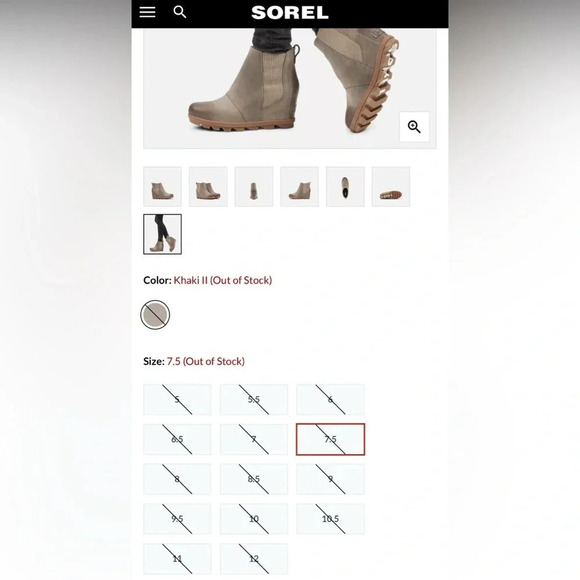This screenshot has height=580, width=580.
Task: Click the SOREL logo
Action: tap(290, 13)
